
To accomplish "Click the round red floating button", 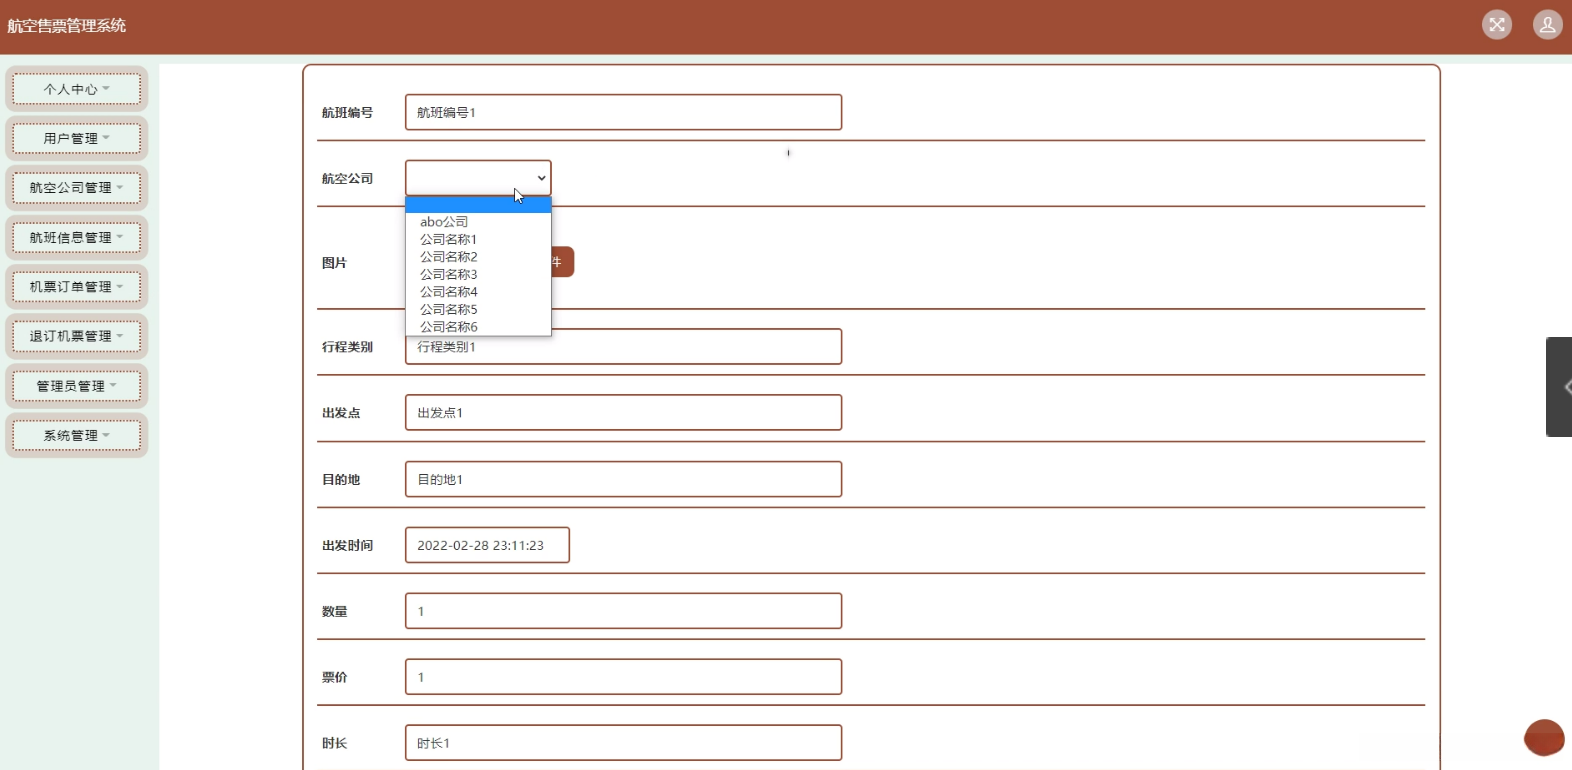I will (1544, 738).
